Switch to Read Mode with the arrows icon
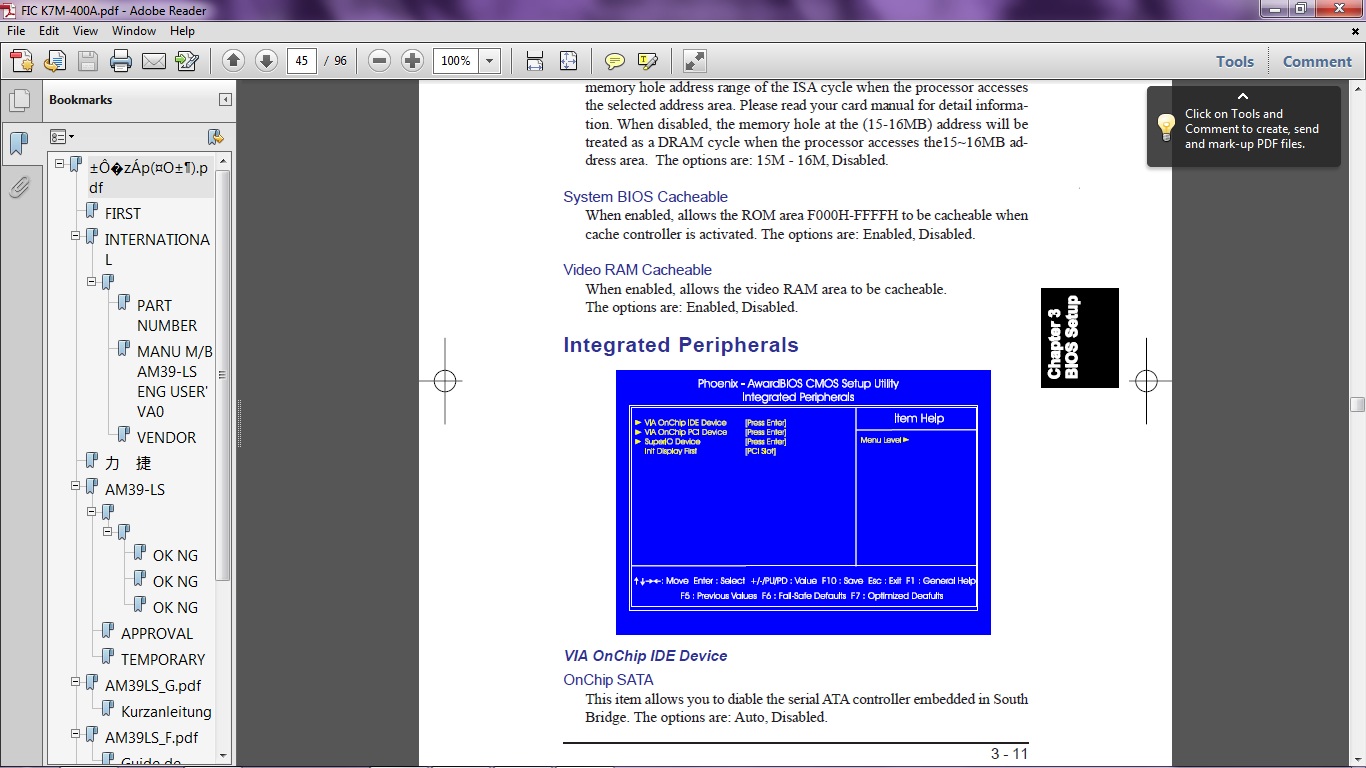 [x=694, y=61]
